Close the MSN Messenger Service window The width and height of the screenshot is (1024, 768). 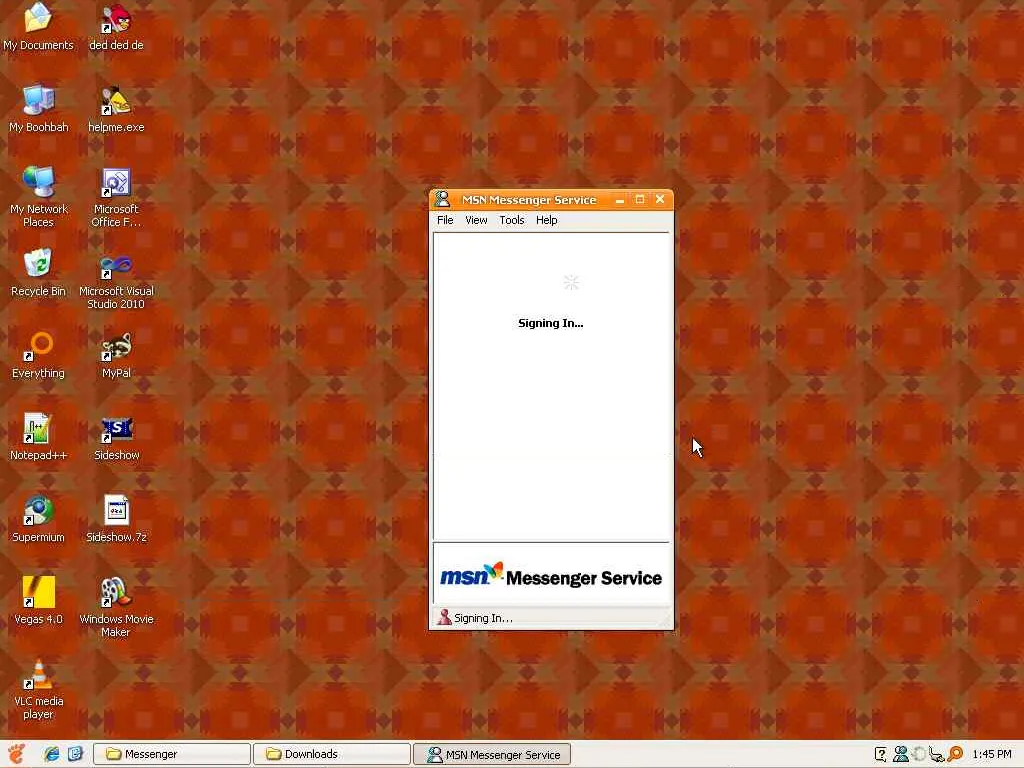pyautogui.click(x=660, y=200)
